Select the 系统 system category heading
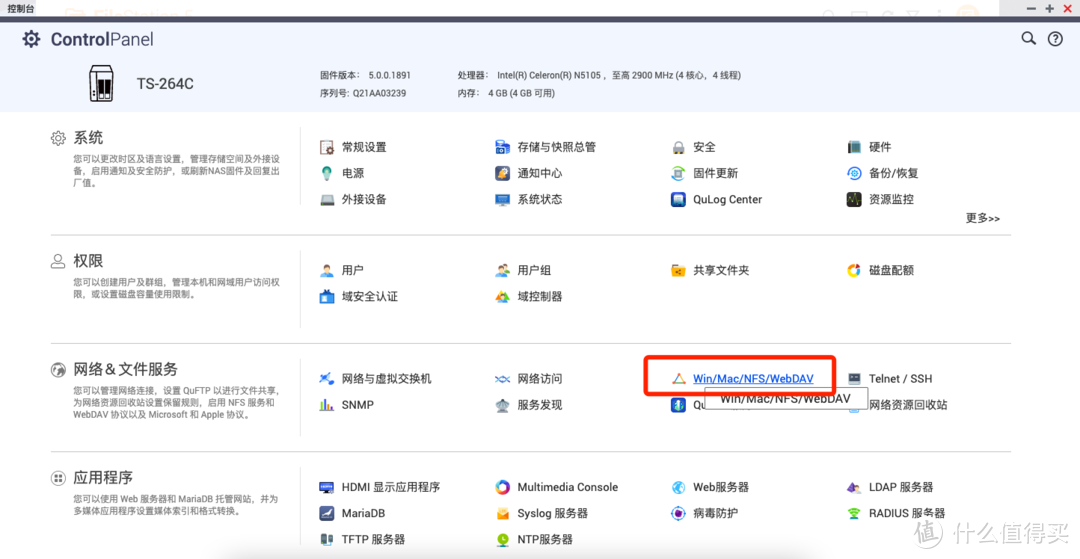Image resolution: width=1080 pixels, height=559 pixels. (x=88, y=138)
